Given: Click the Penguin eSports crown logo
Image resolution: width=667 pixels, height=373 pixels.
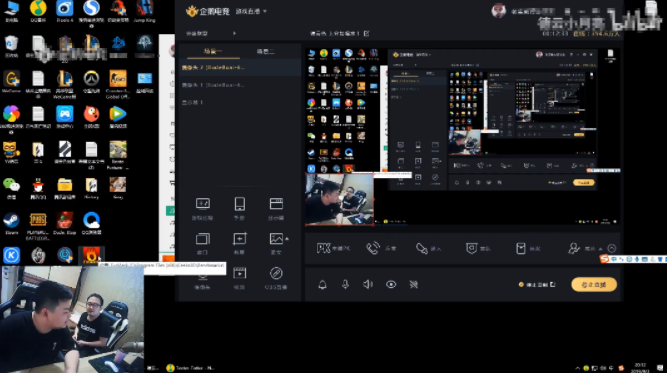Looking at the screenshot, I should (192, 11).
